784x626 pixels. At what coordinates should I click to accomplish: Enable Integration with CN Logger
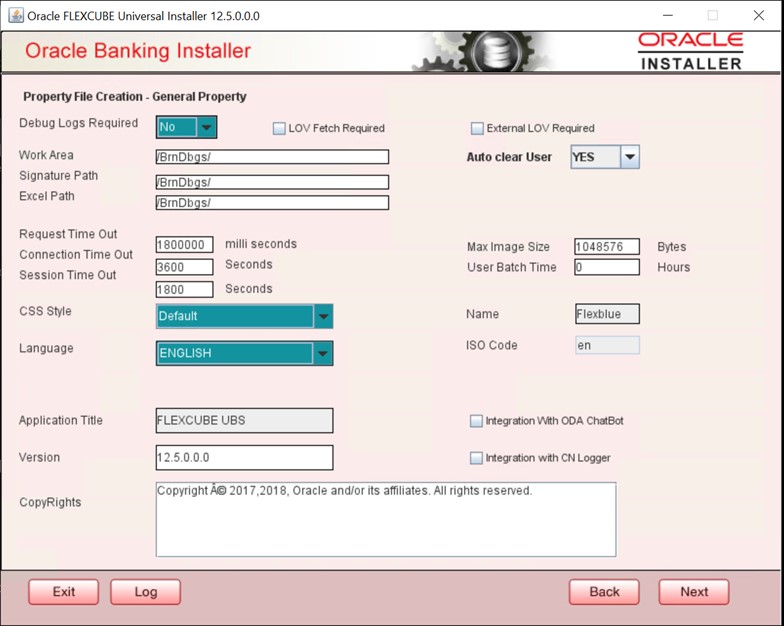(476, 458)
